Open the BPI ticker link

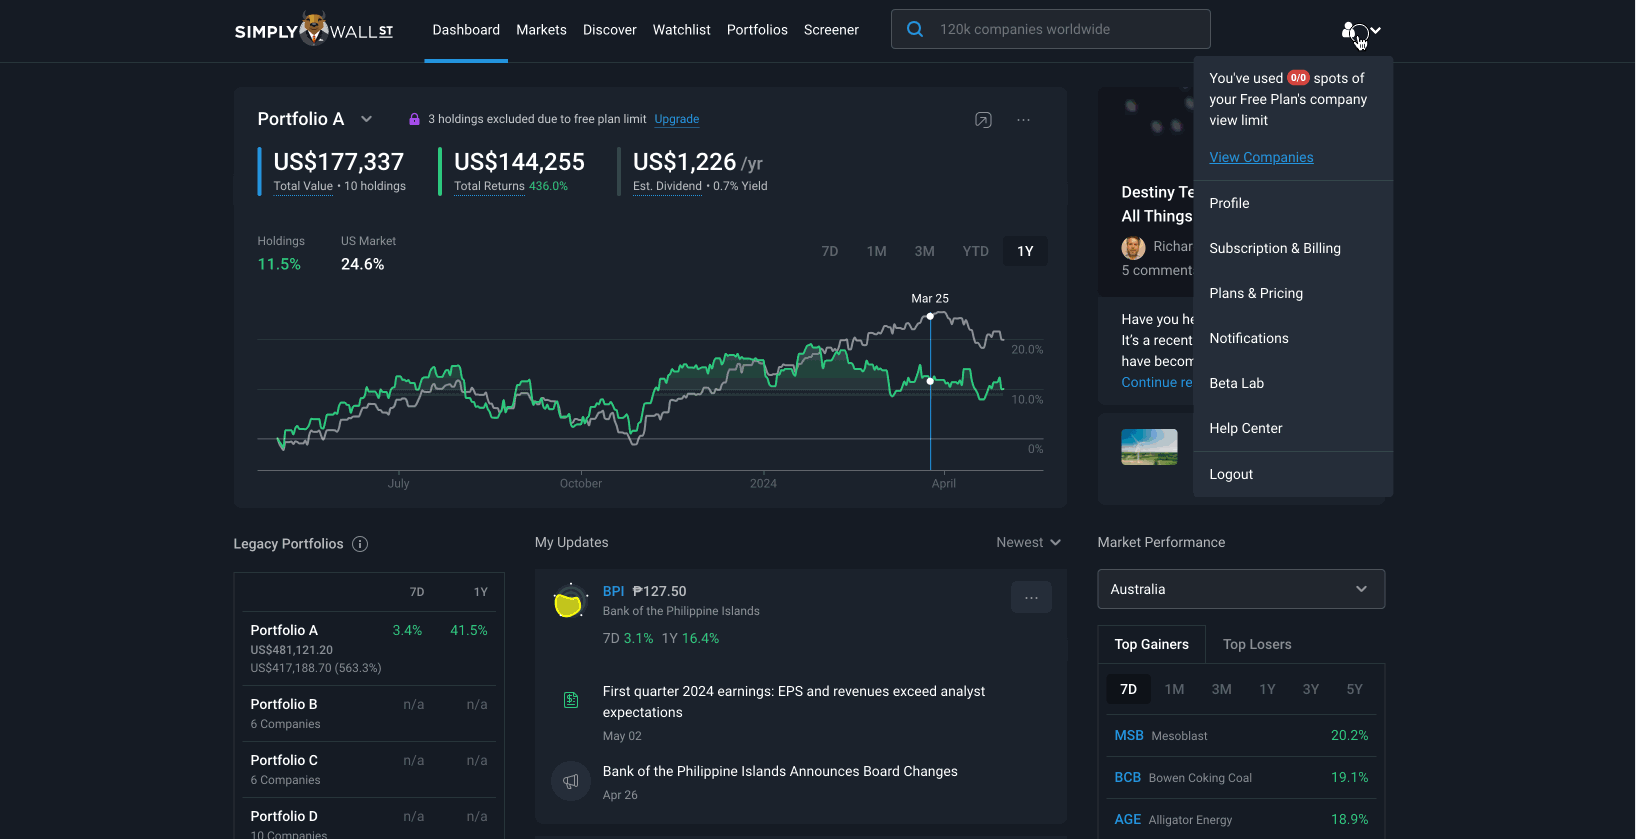[613, 591]
